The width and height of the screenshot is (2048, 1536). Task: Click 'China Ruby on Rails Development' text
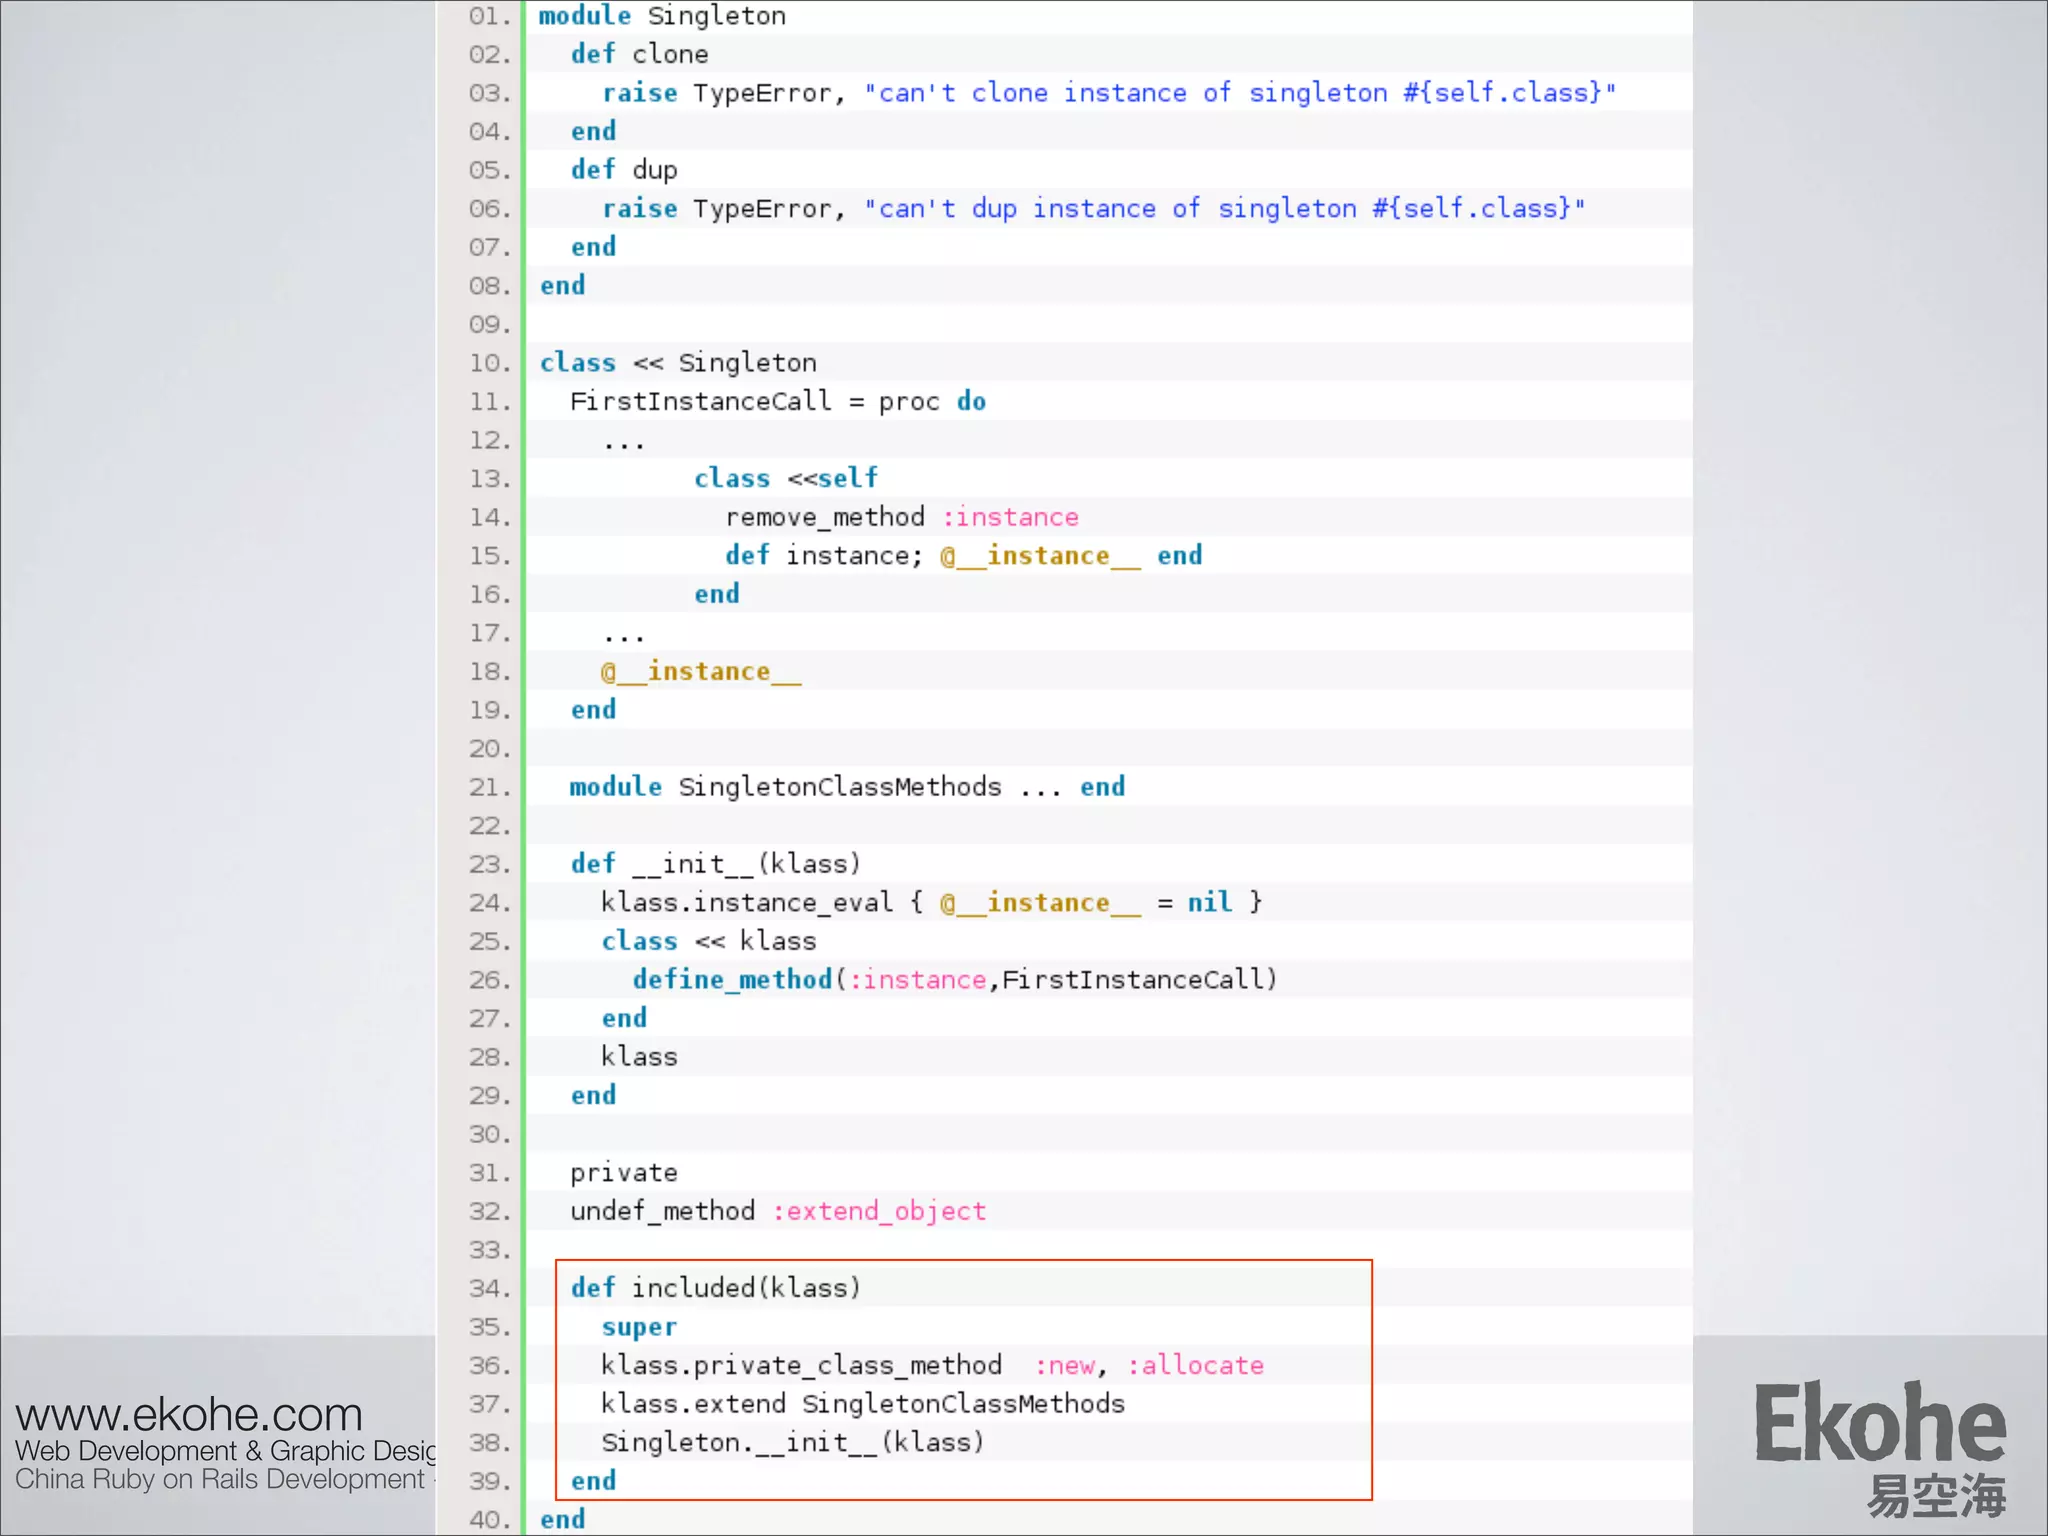tap(220, 1479)
